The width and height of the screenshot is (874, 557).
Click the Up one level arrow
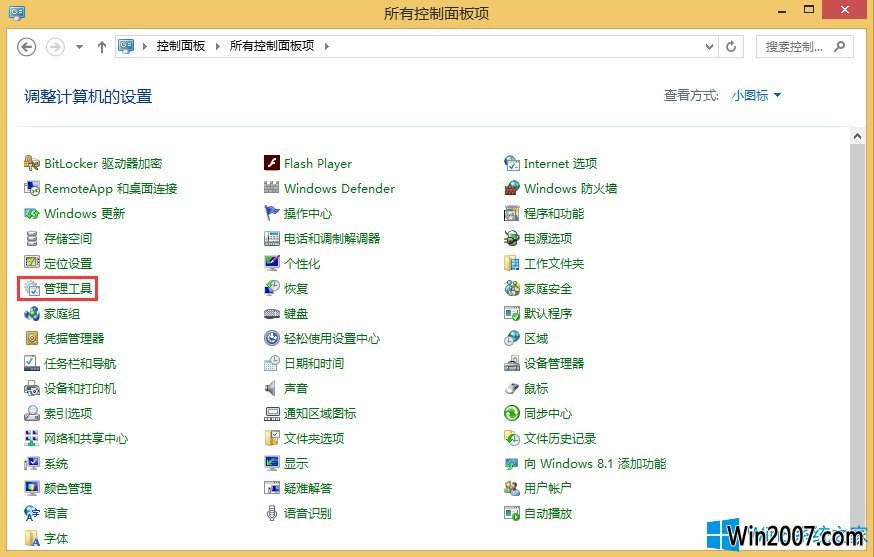click(101, 47)
